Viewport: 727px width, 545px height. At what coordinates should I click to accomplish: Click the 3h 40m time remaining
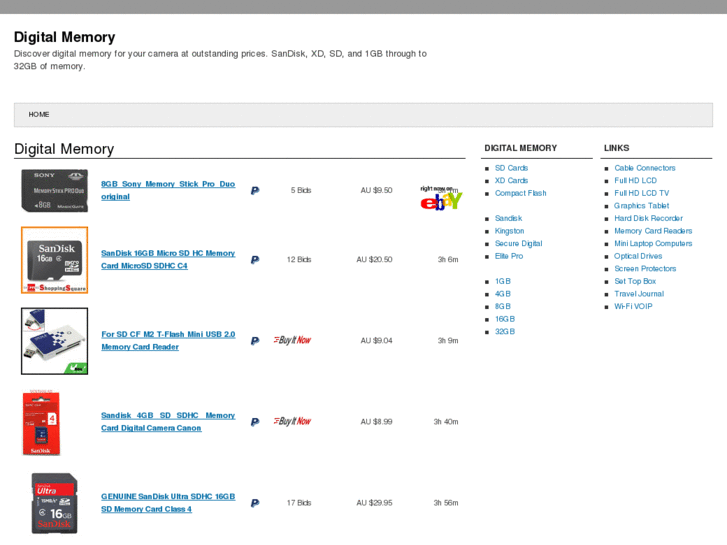446,422
